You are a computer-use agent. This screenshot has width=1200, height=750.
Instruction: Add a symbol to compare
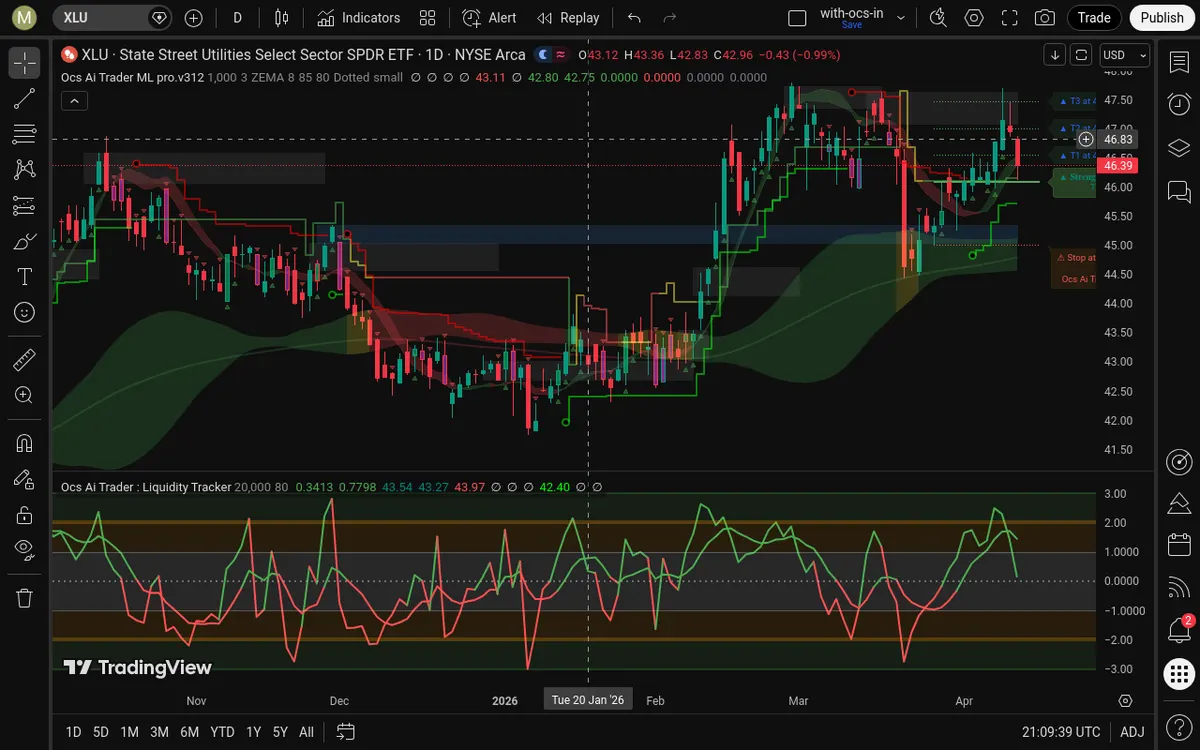pyautogui.click(x=193, y=18)
